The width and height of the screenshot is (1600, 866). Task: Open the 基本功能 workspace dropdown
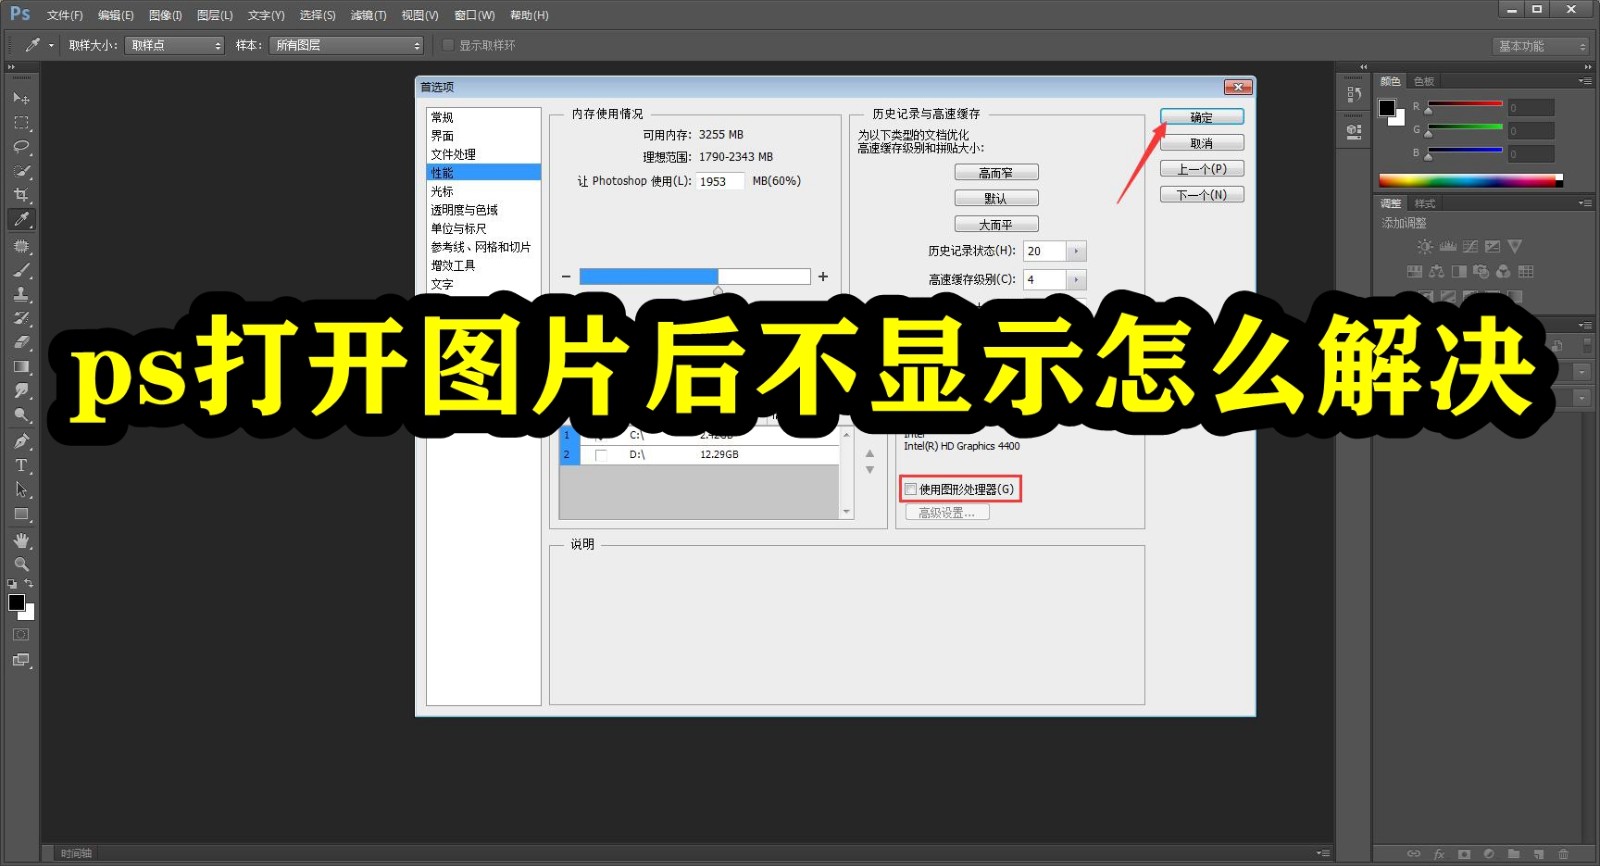pyautogui.click(x=1540, y=46)
